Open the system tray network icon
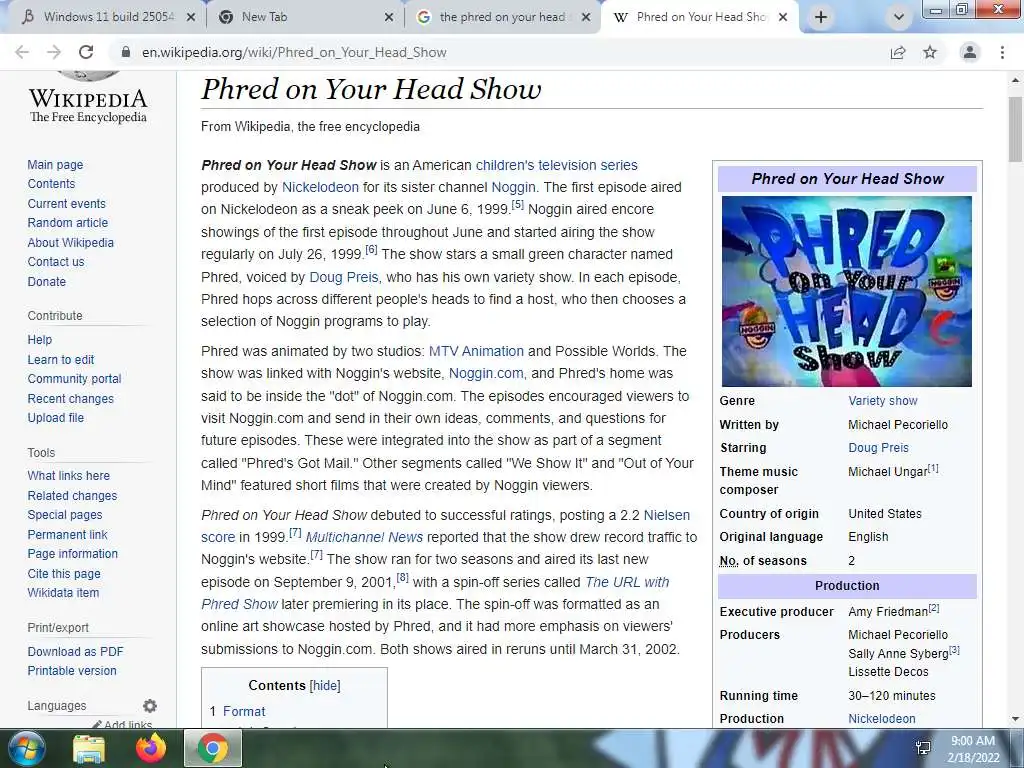Screen dimensions: 1024x768 pyautogui.click(x=923, y=748)
